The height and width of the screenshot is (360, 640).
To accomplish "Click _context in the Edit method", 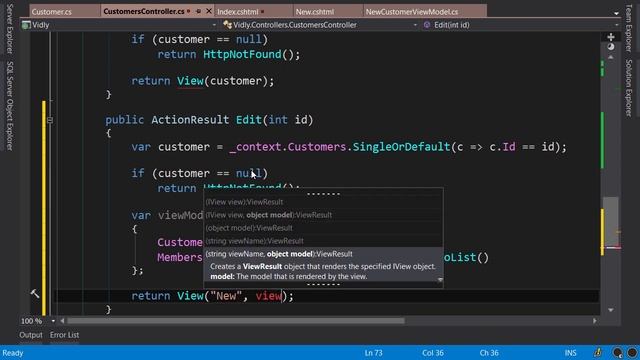I will (255, 147).
